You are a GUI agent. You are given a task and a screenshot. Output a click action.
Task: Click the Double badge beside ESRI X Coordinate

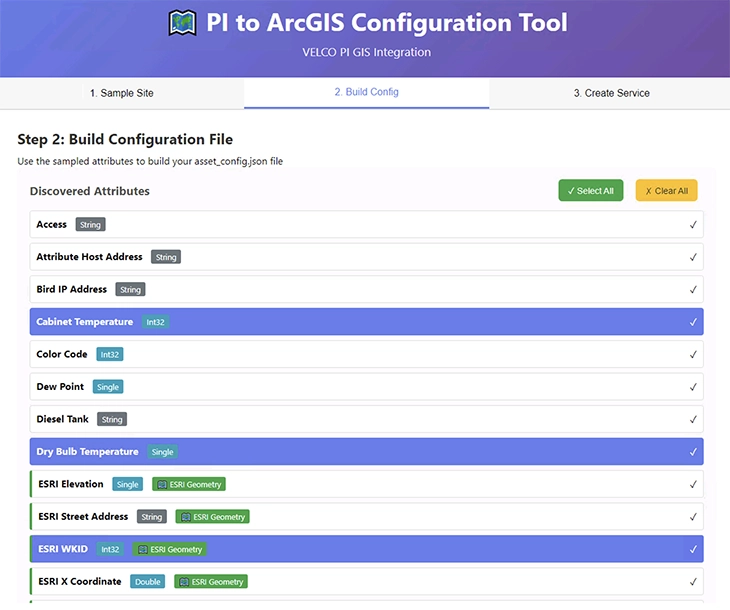pyautogui.click(x=148, y=582)
